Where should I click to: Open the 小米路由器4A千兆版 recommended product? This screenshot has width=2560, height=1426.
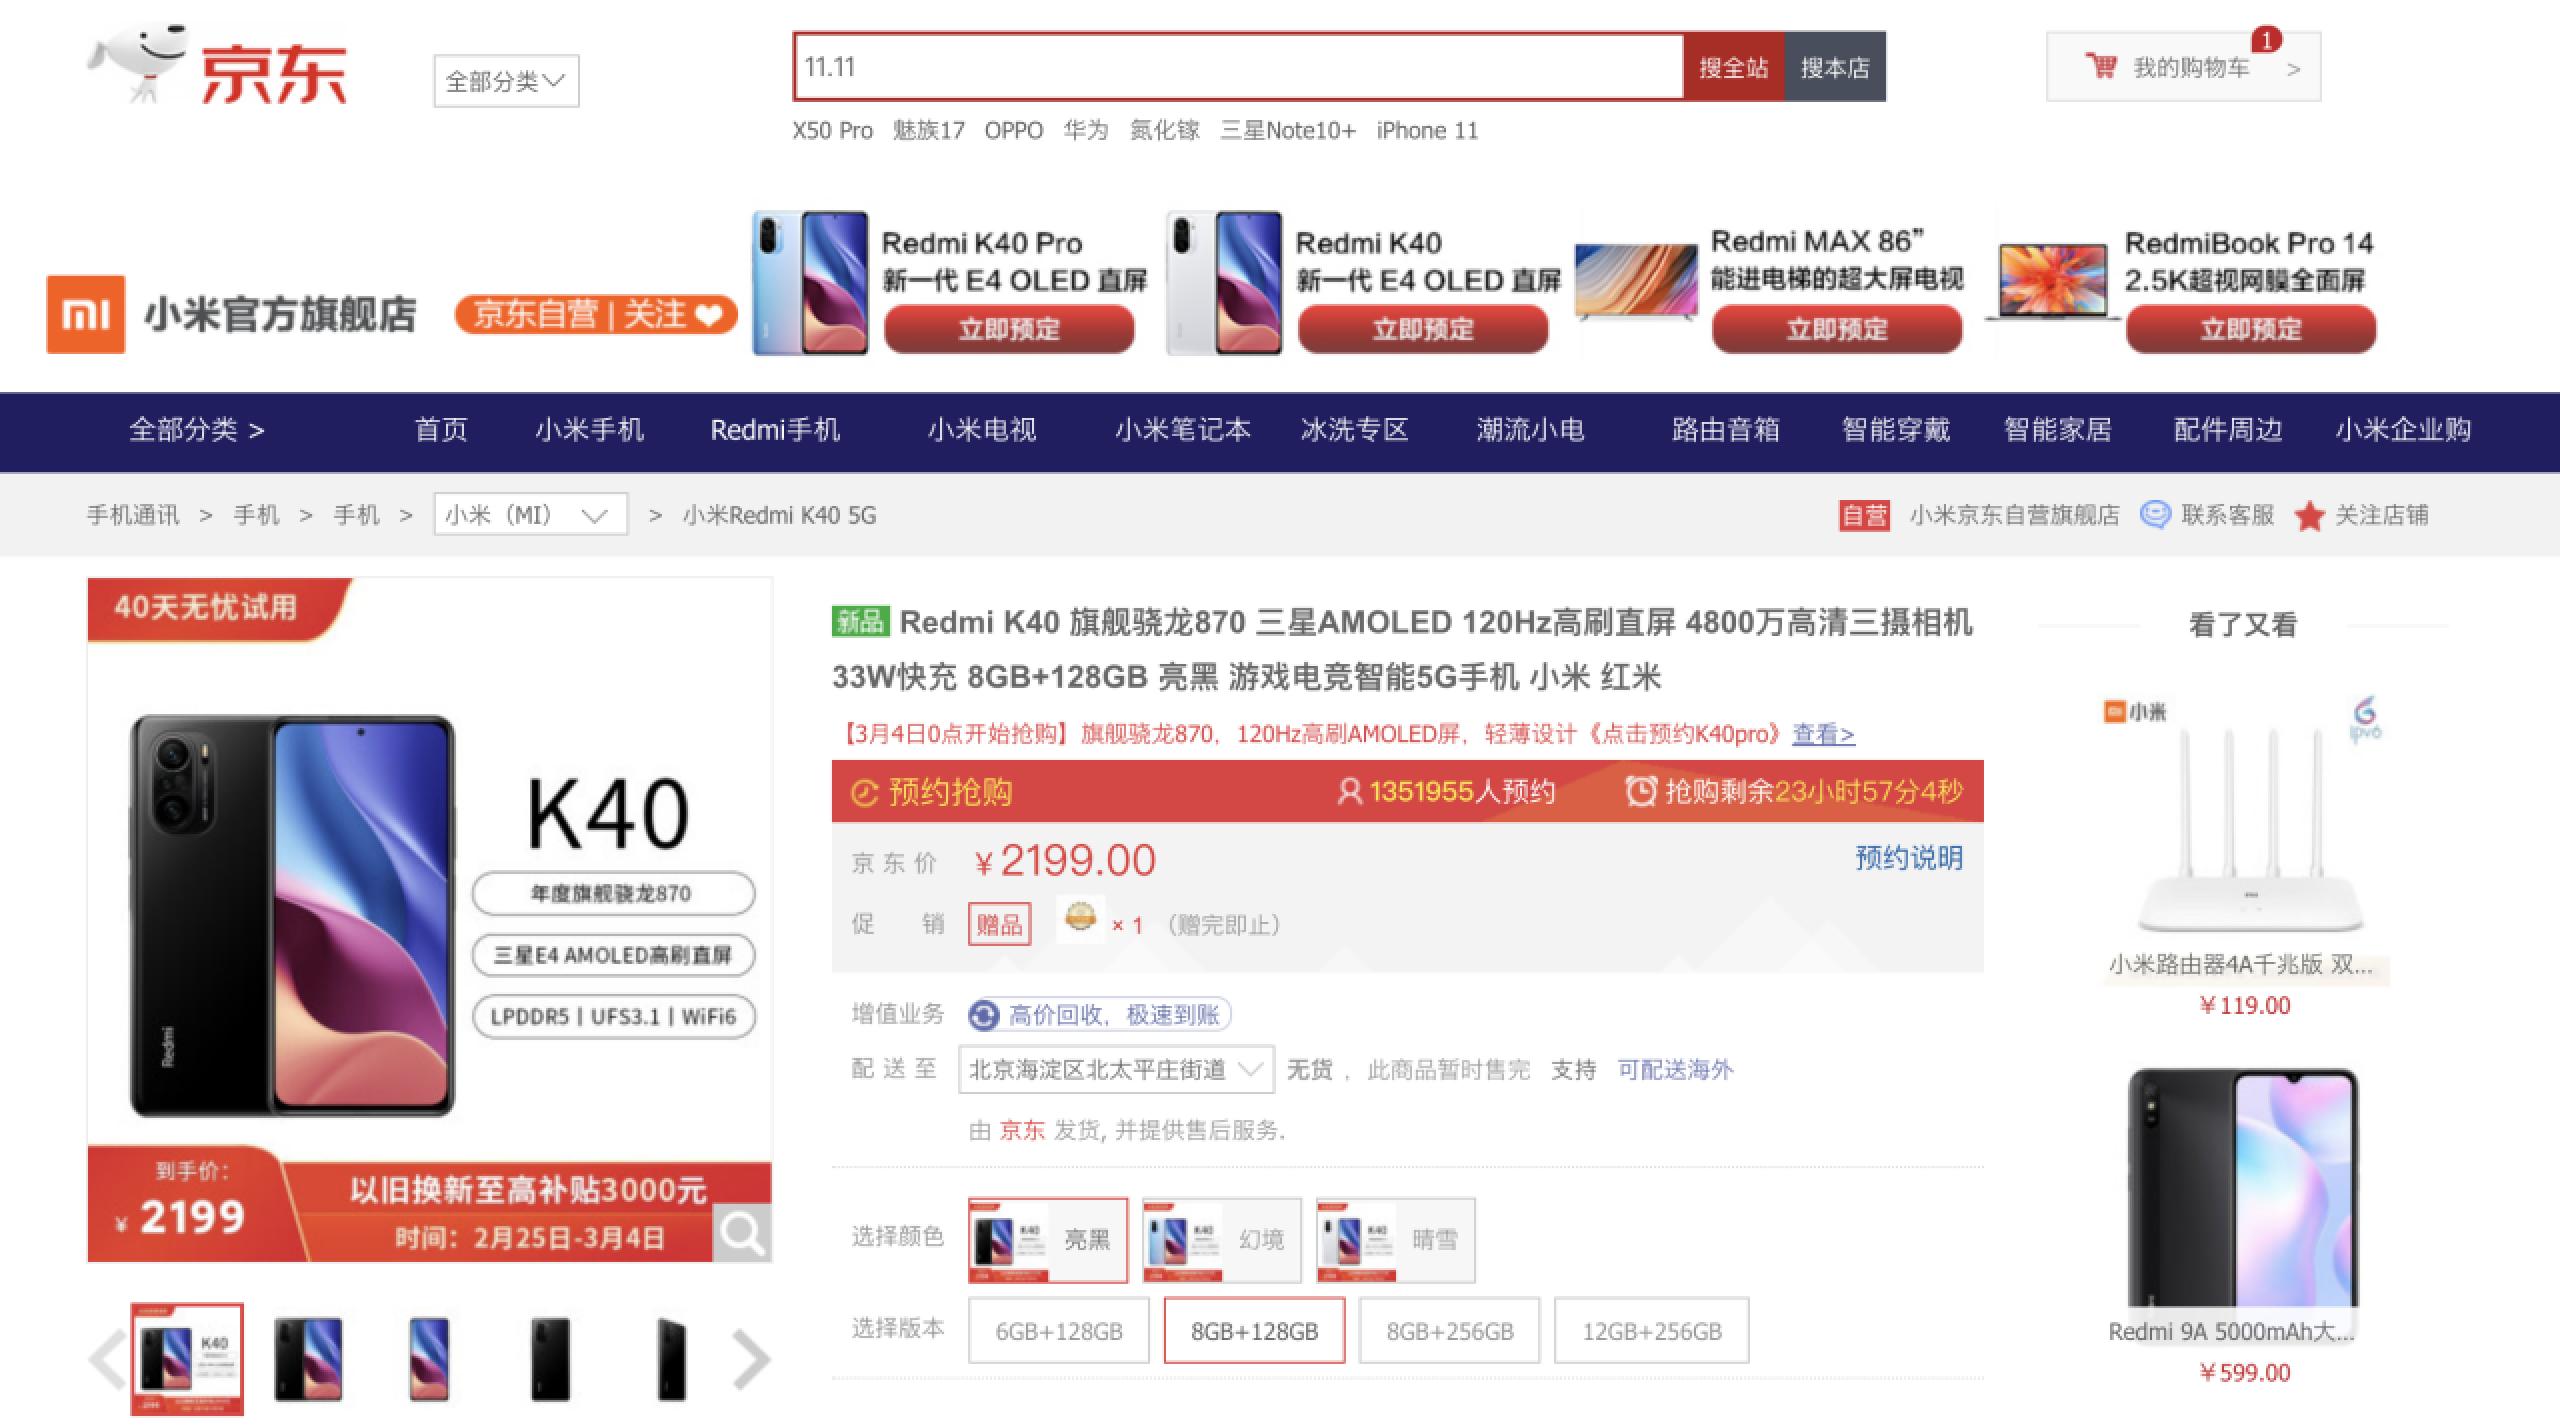click(2245, 855)
